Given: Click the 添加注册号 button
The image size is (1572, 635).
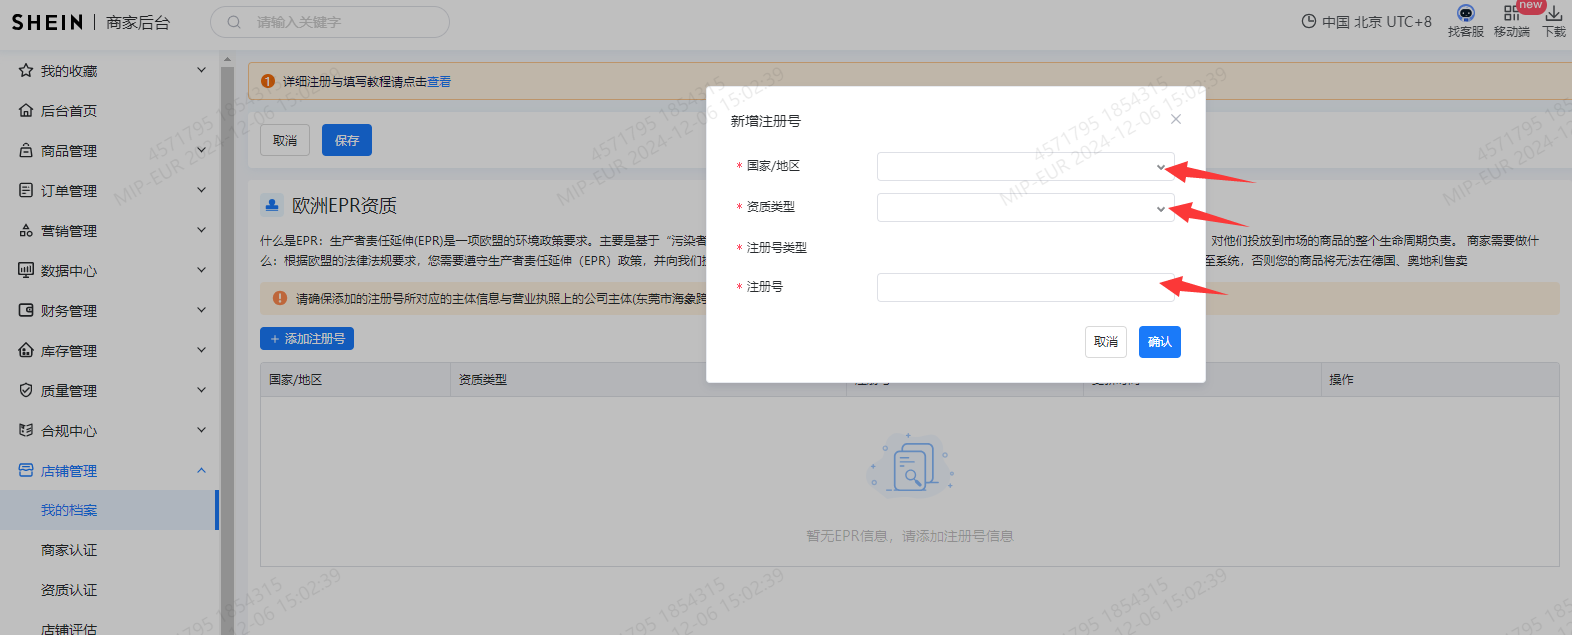Looking at the screenshot, I should coord(307,339).
